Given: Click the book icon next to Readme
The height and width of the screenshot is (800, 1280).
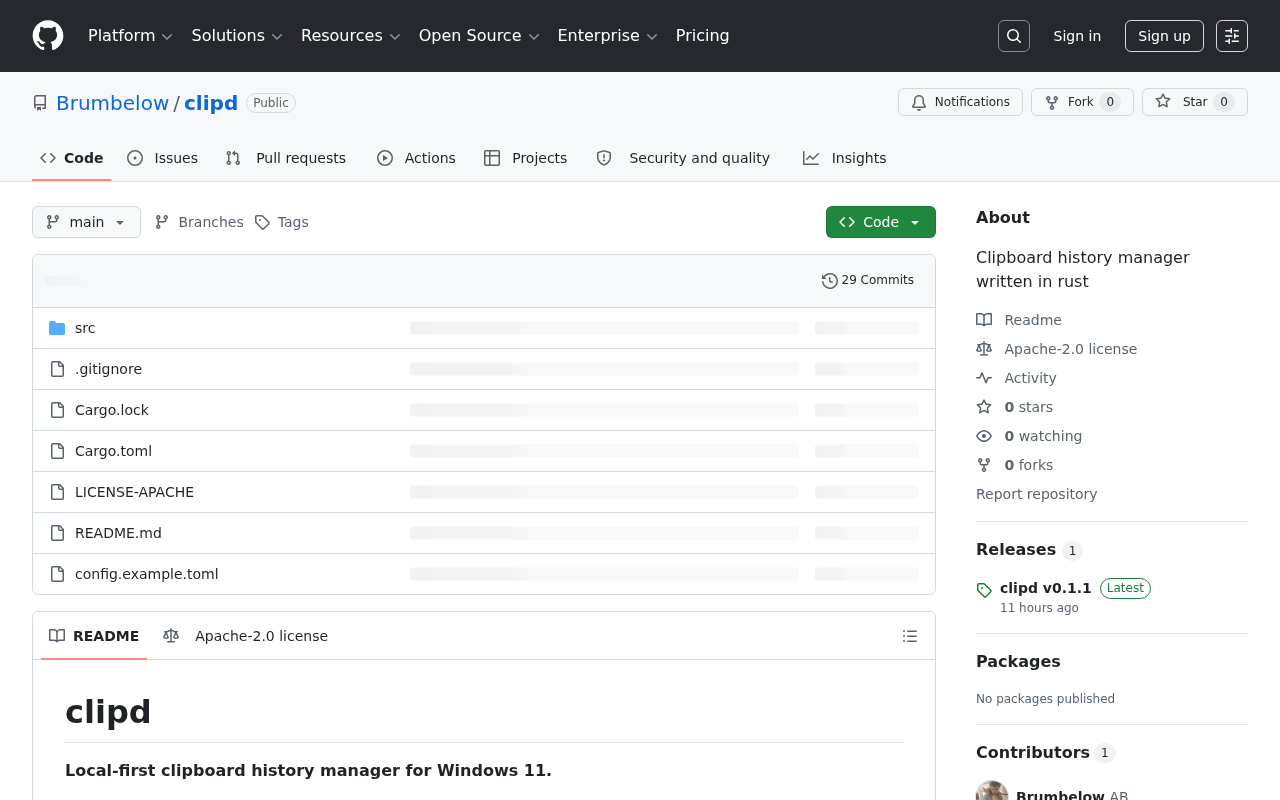Looking at the screenshot, I should pyautogui.click(x=984, y=320).
